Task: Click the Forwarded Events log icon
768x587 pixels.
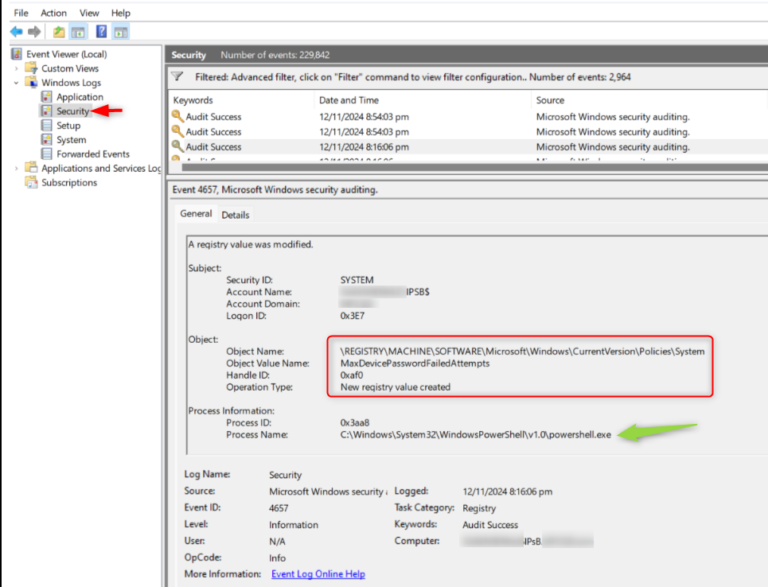Action: 47,153
